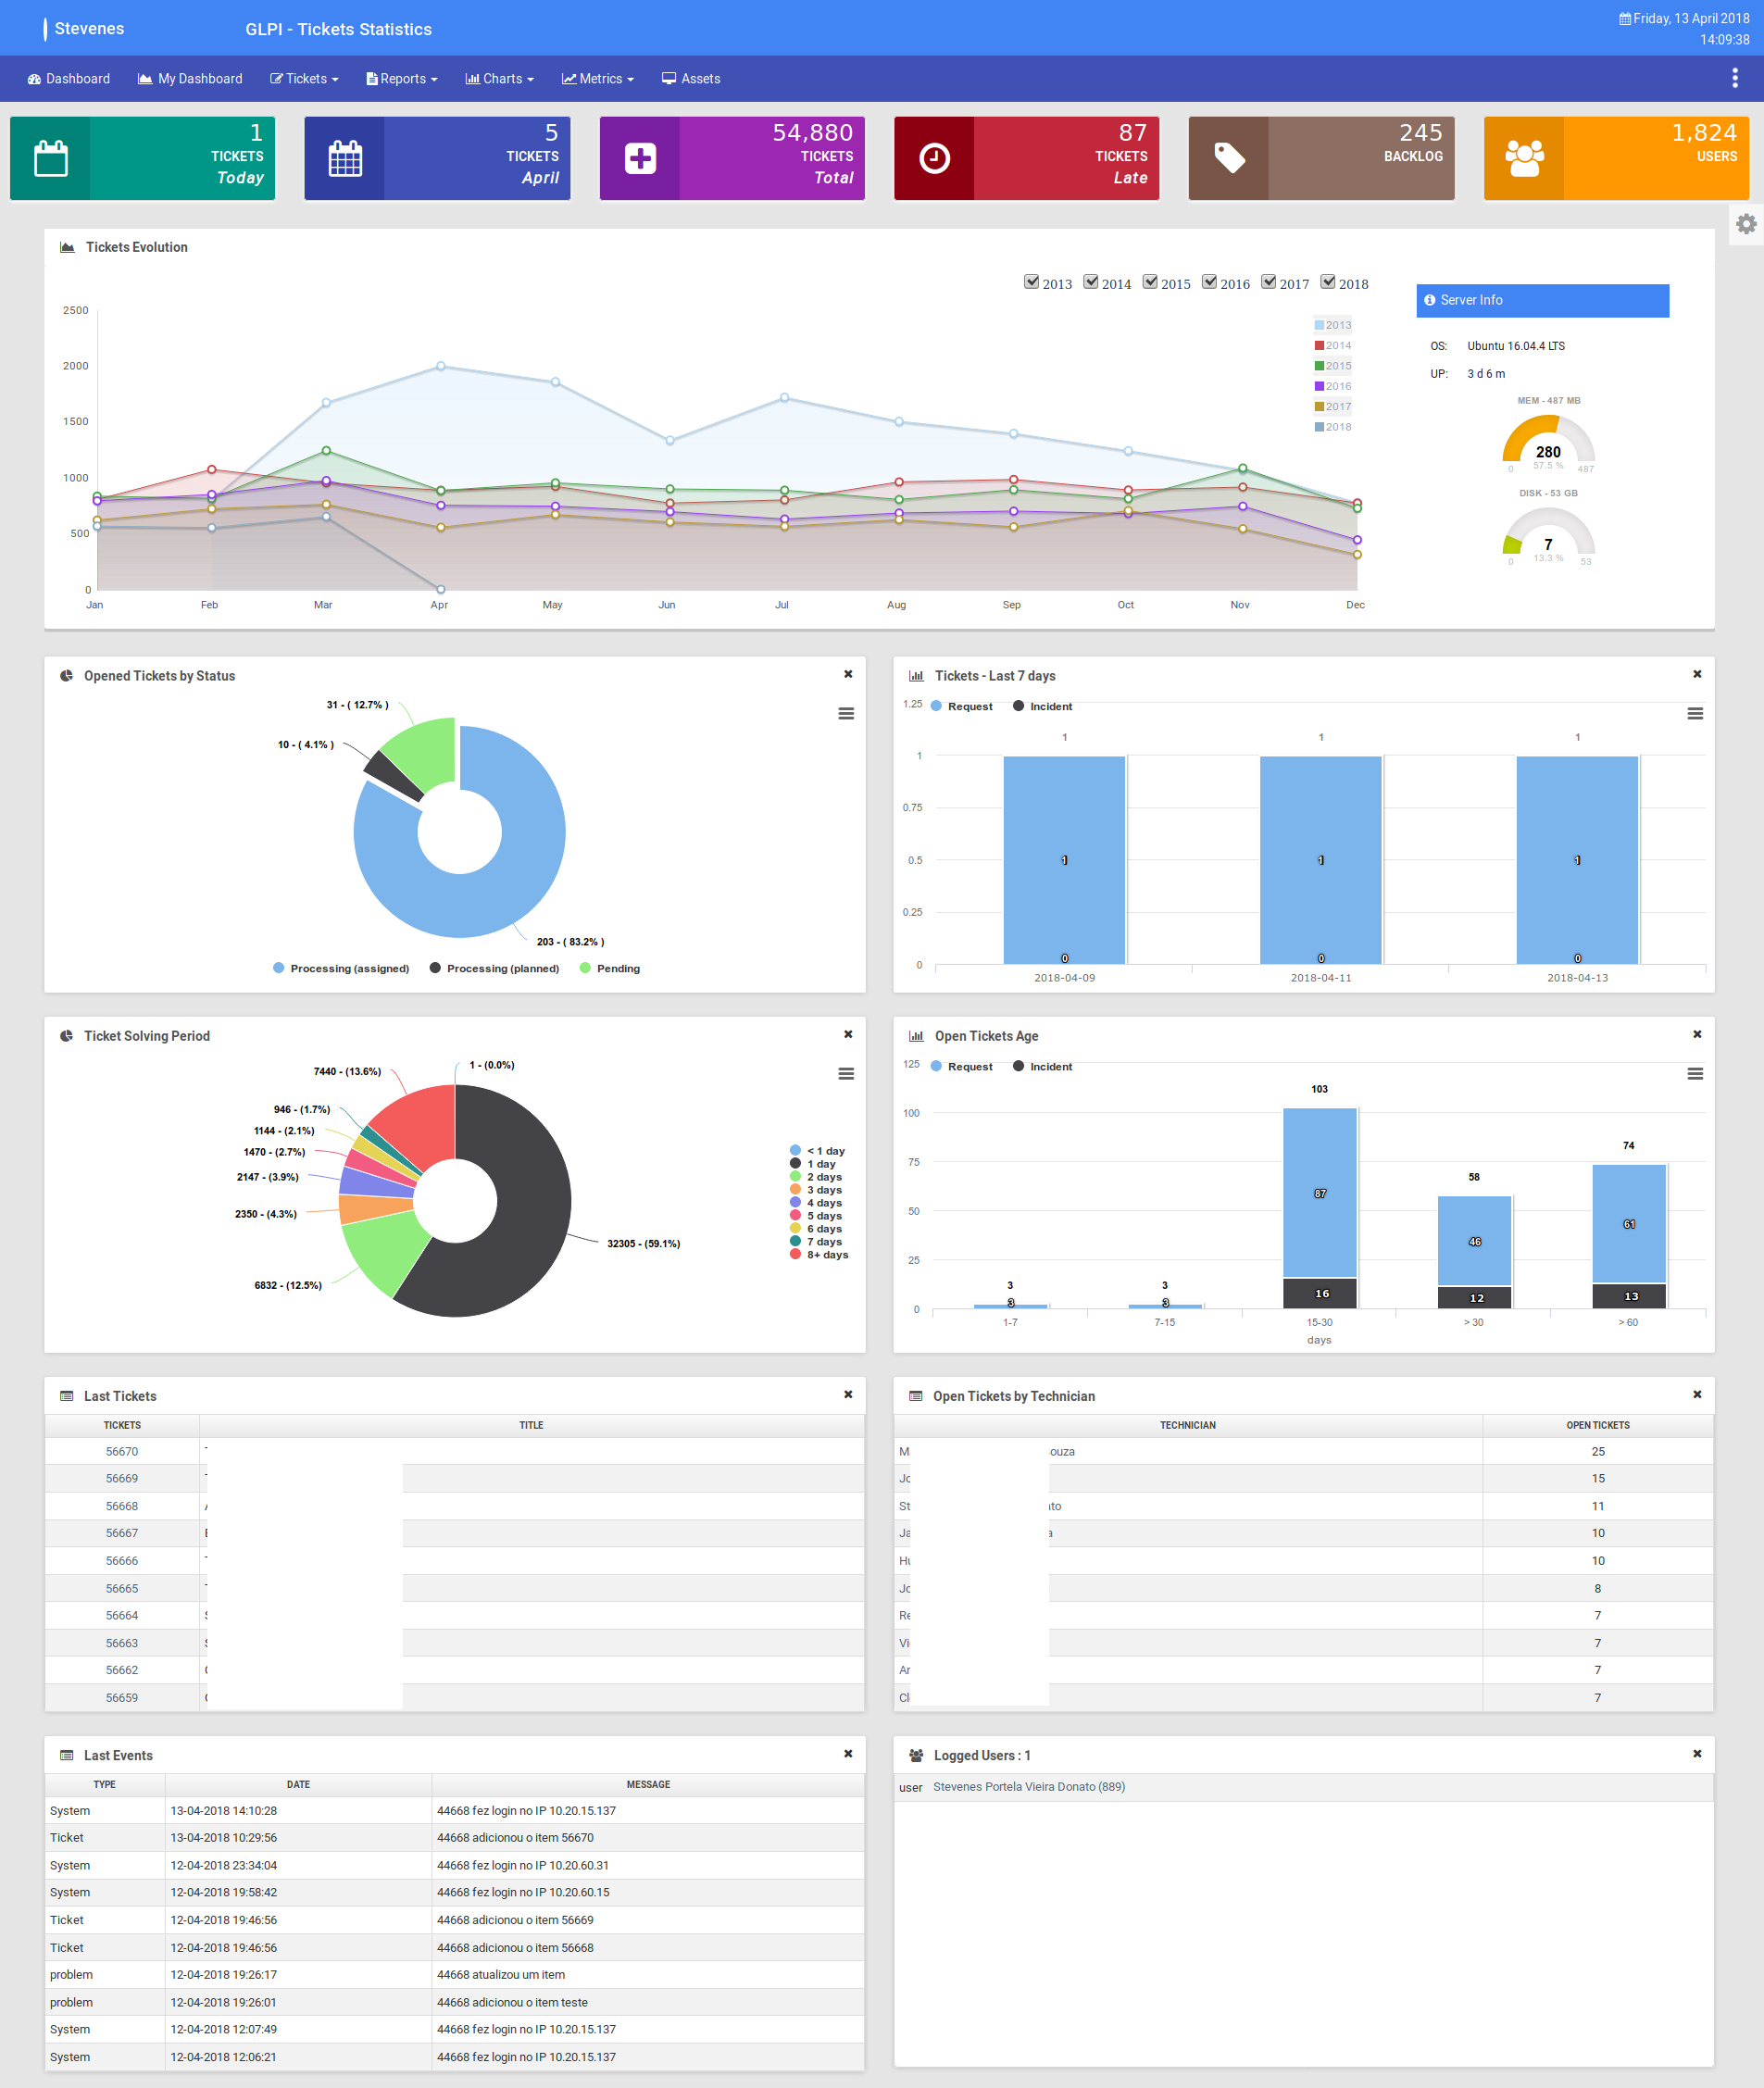The height and width of the screenshot is (2088, 1764).
Task: Open the Assets menu item
Action: 691,79
